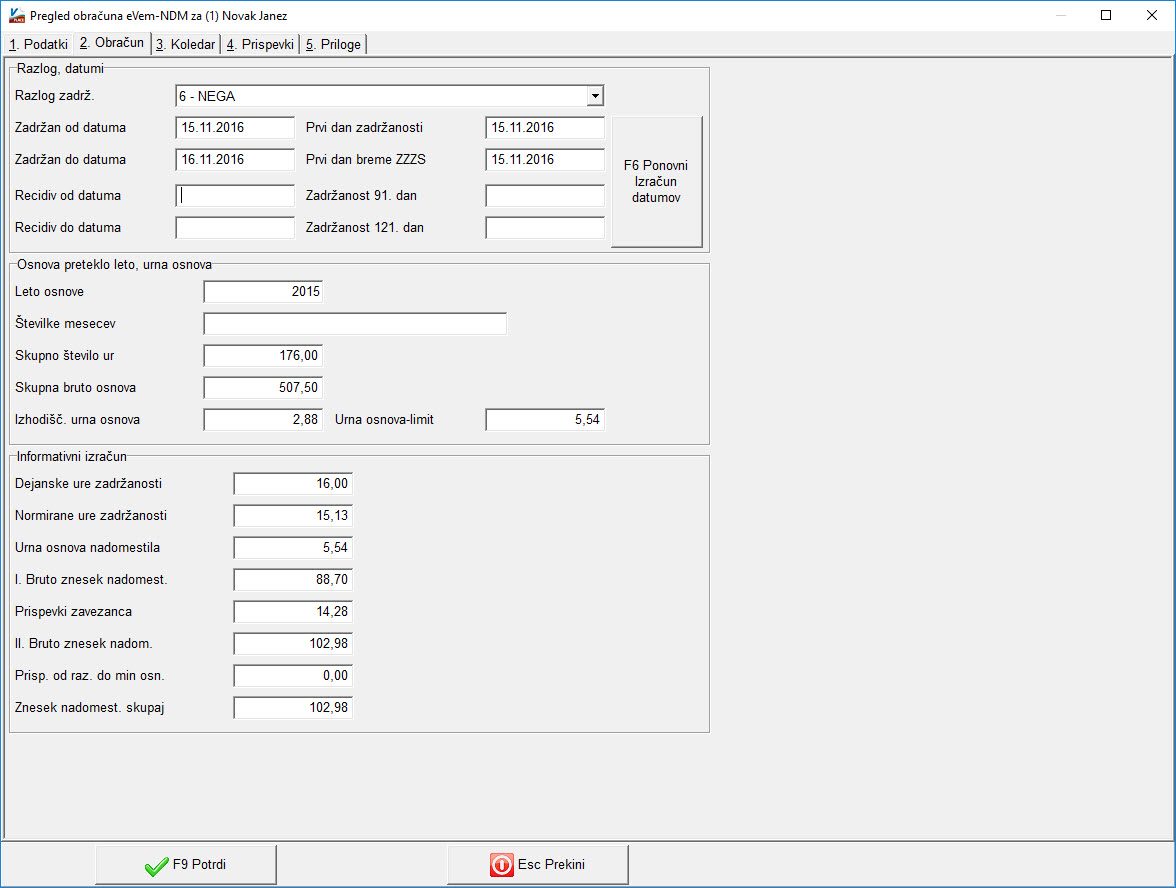Select the 6 - NEGA combo box
The image size is (1176, 888).
pos(389,96)
